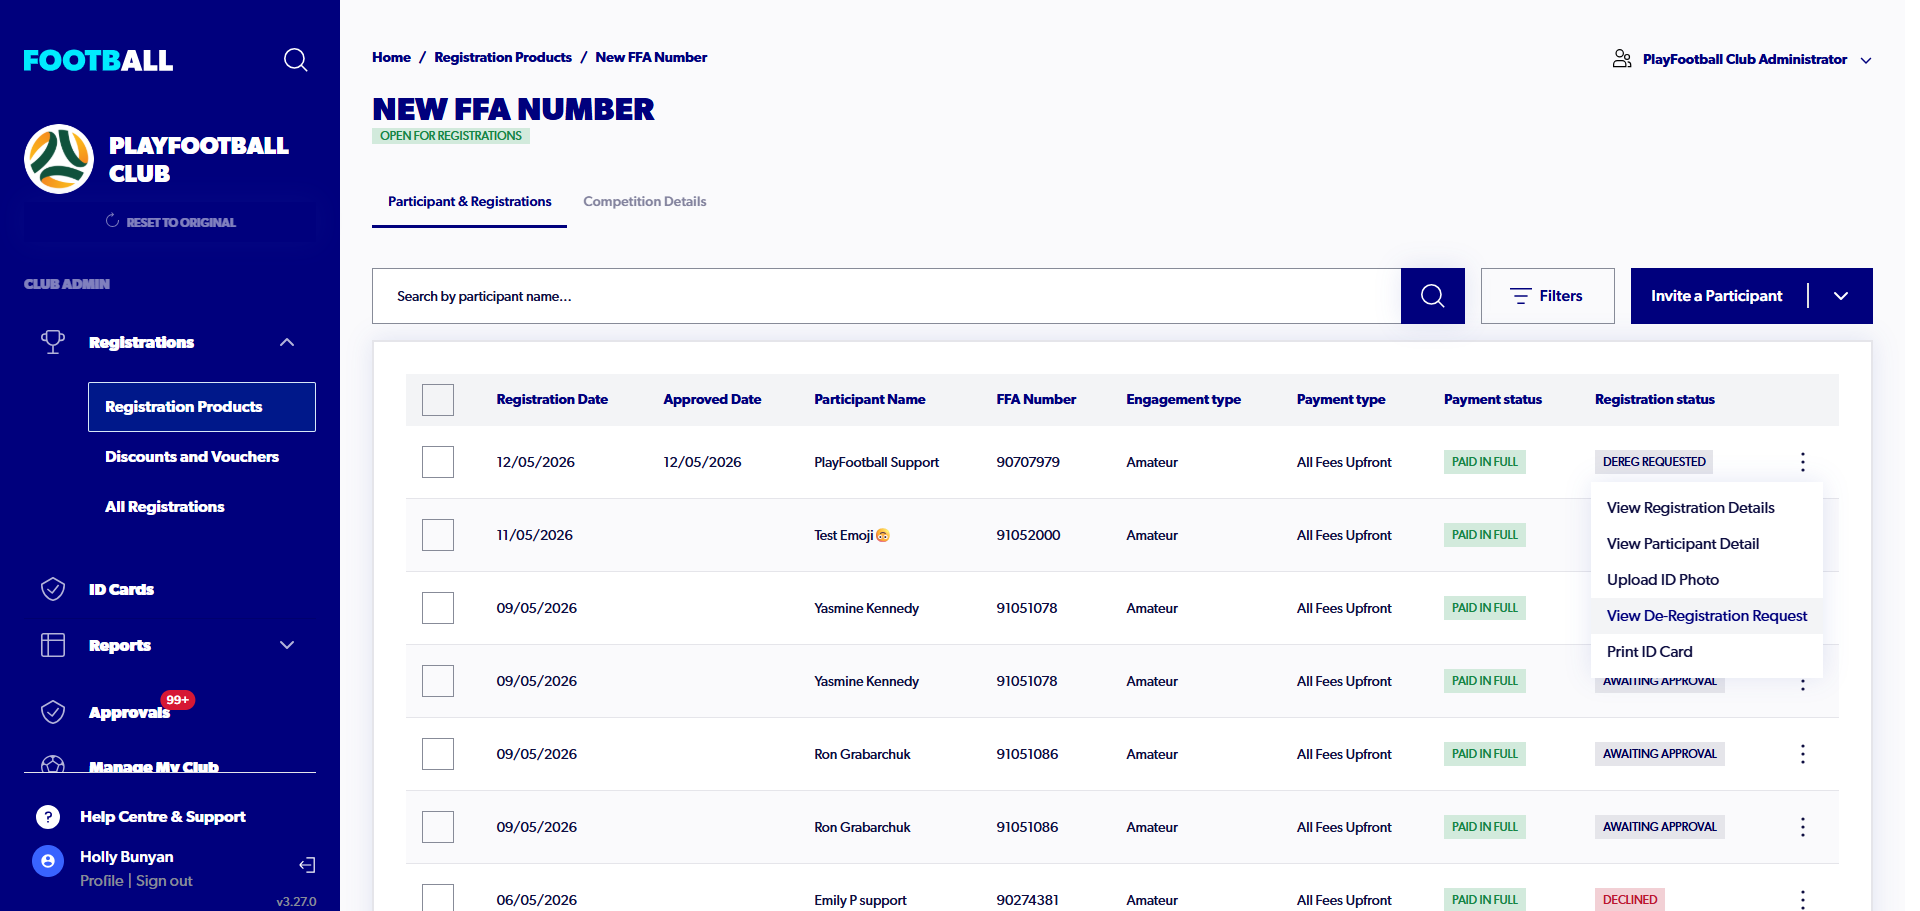
Task: Sort by the Registration Date column header
Action: point(552,399)
